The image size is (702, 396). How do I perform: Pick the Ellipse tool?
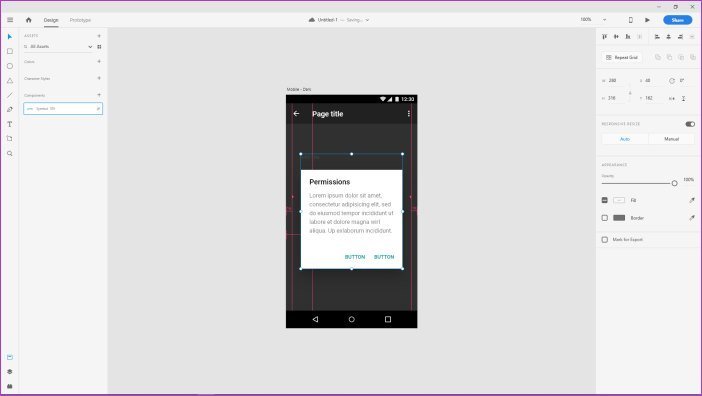(x=10, y=66)
